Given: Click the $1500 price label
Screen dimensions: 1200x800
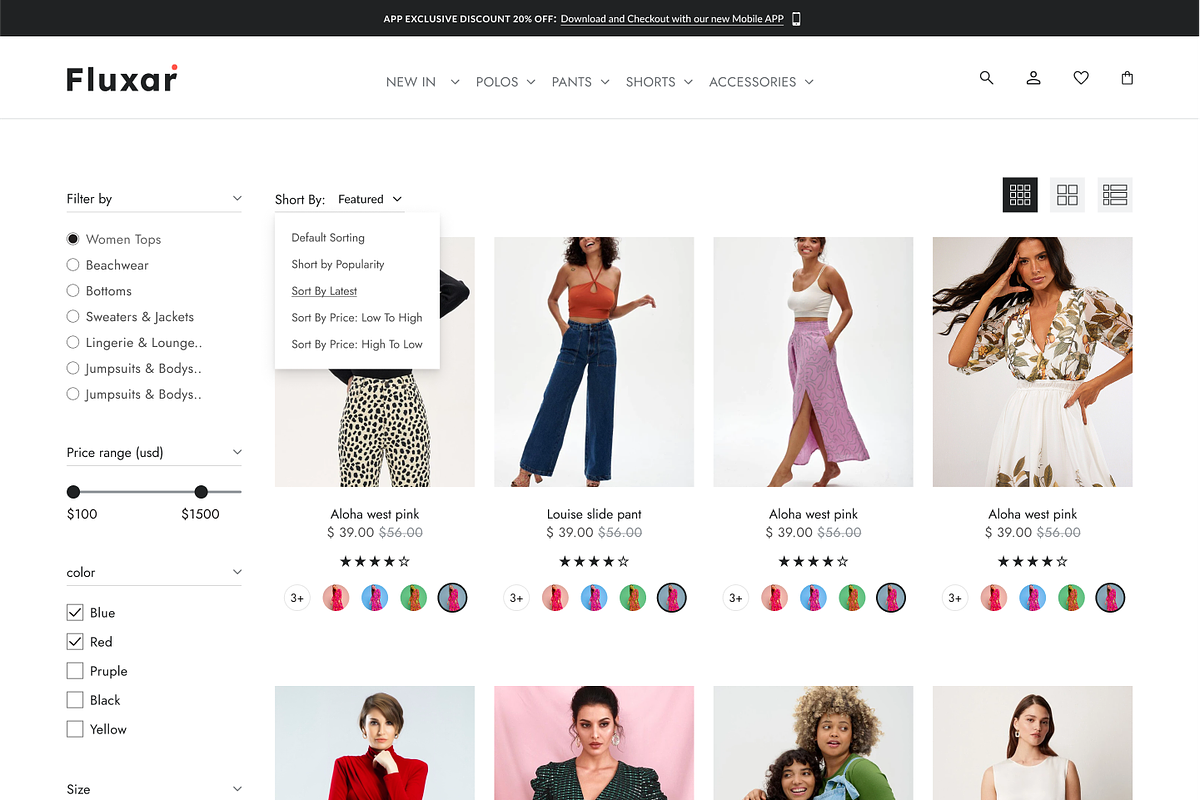Looking at the screenshot, I should coord(200,514).
